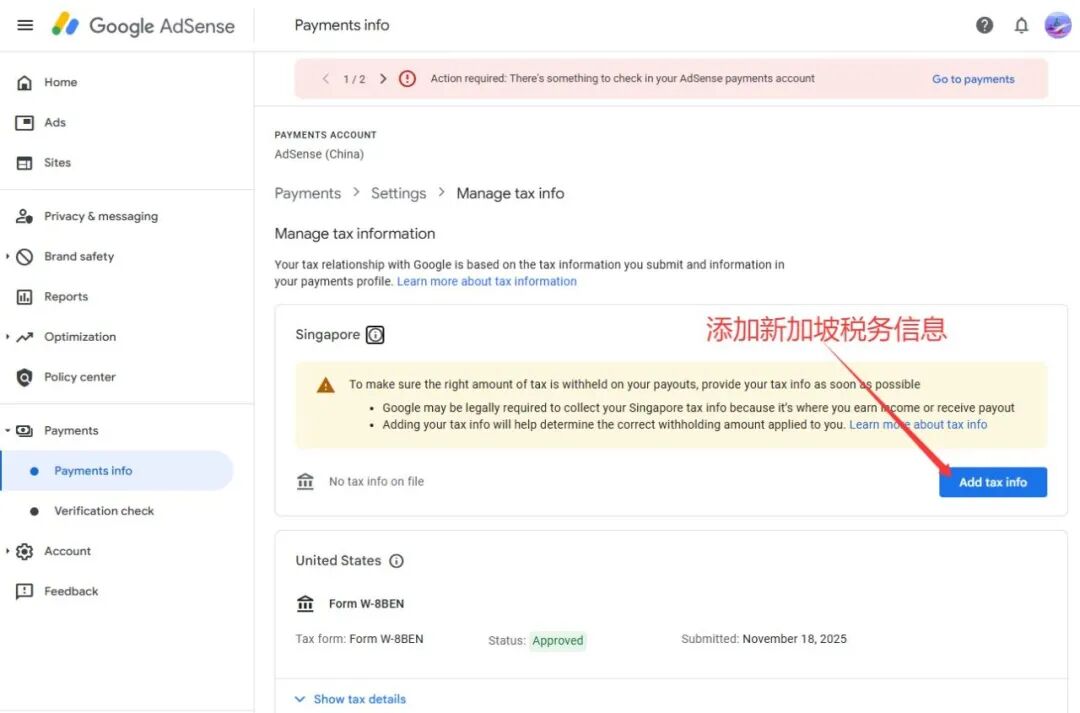Click the Privacy & messaging icon
Screen dimensions: 1080x713
point(24,216)
